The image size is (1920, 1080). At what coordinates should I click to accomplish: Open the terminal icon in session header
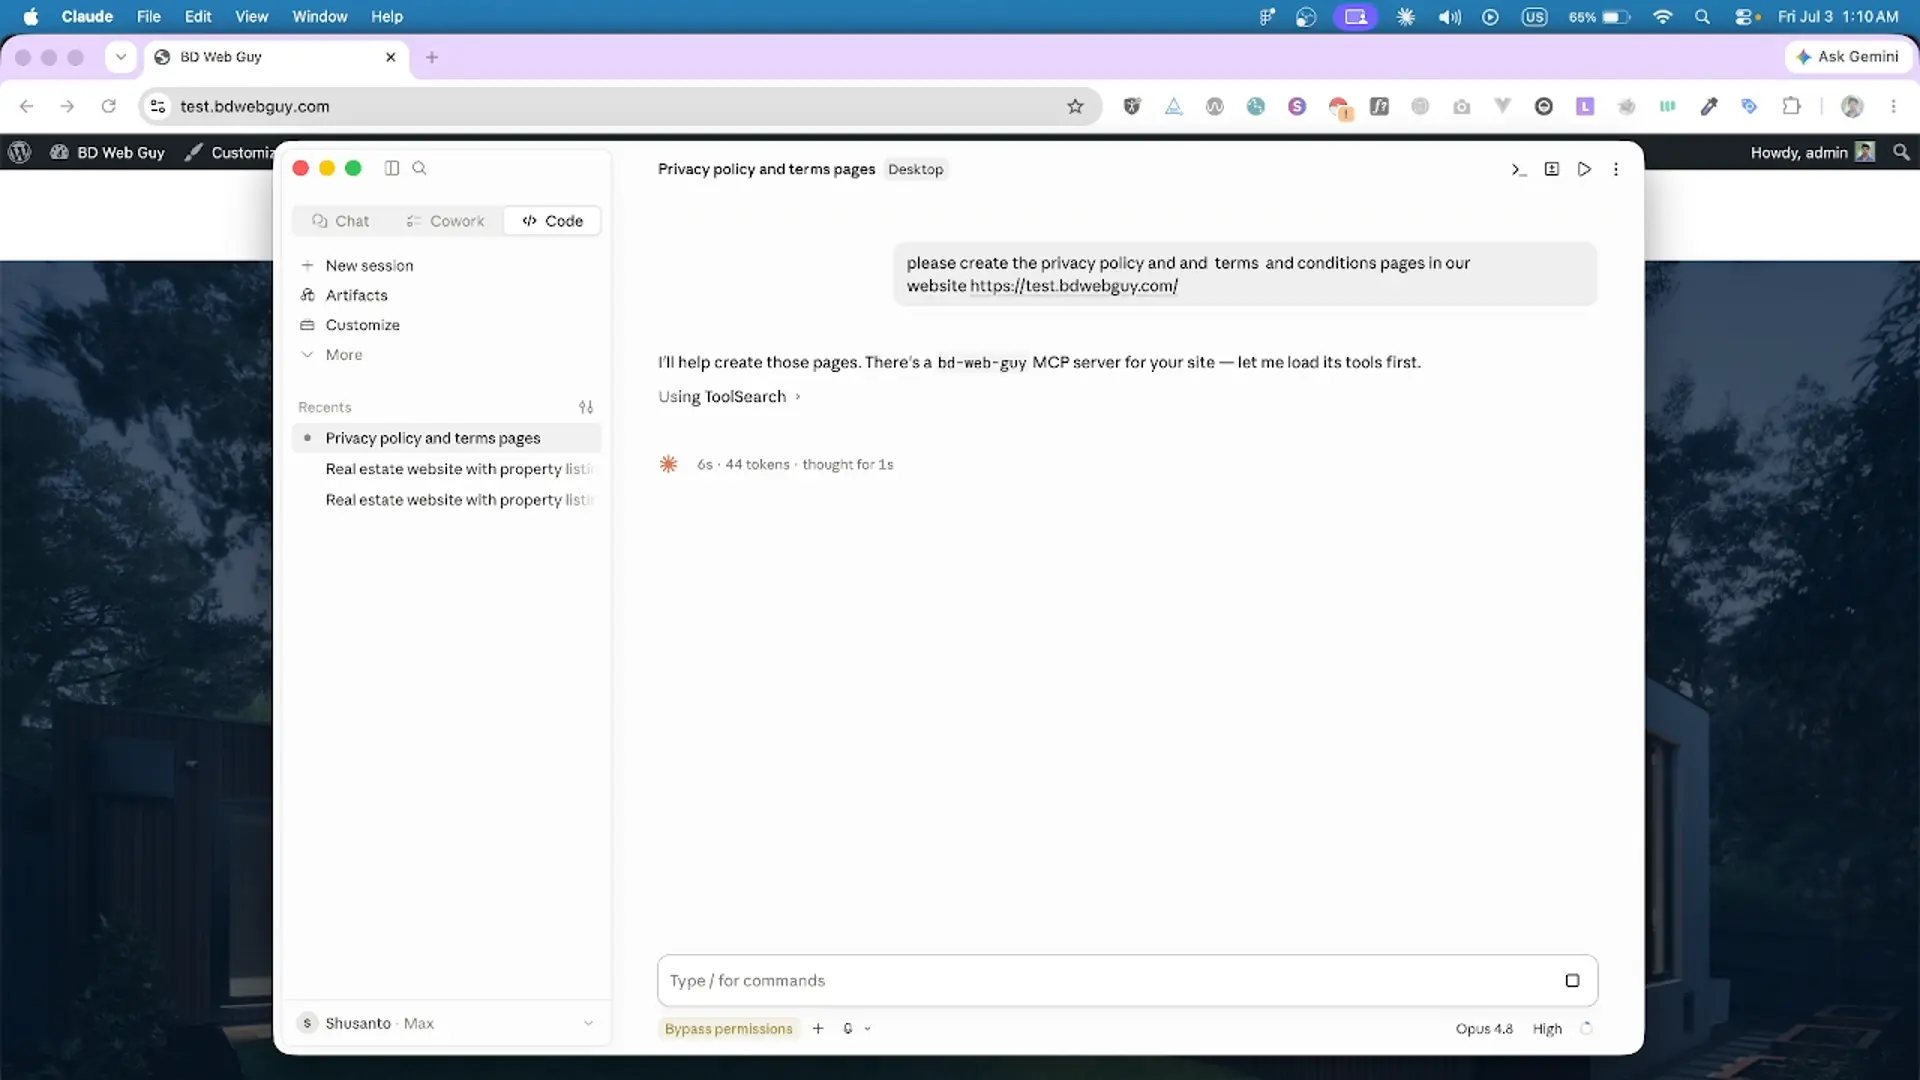tap(1519, 169)
